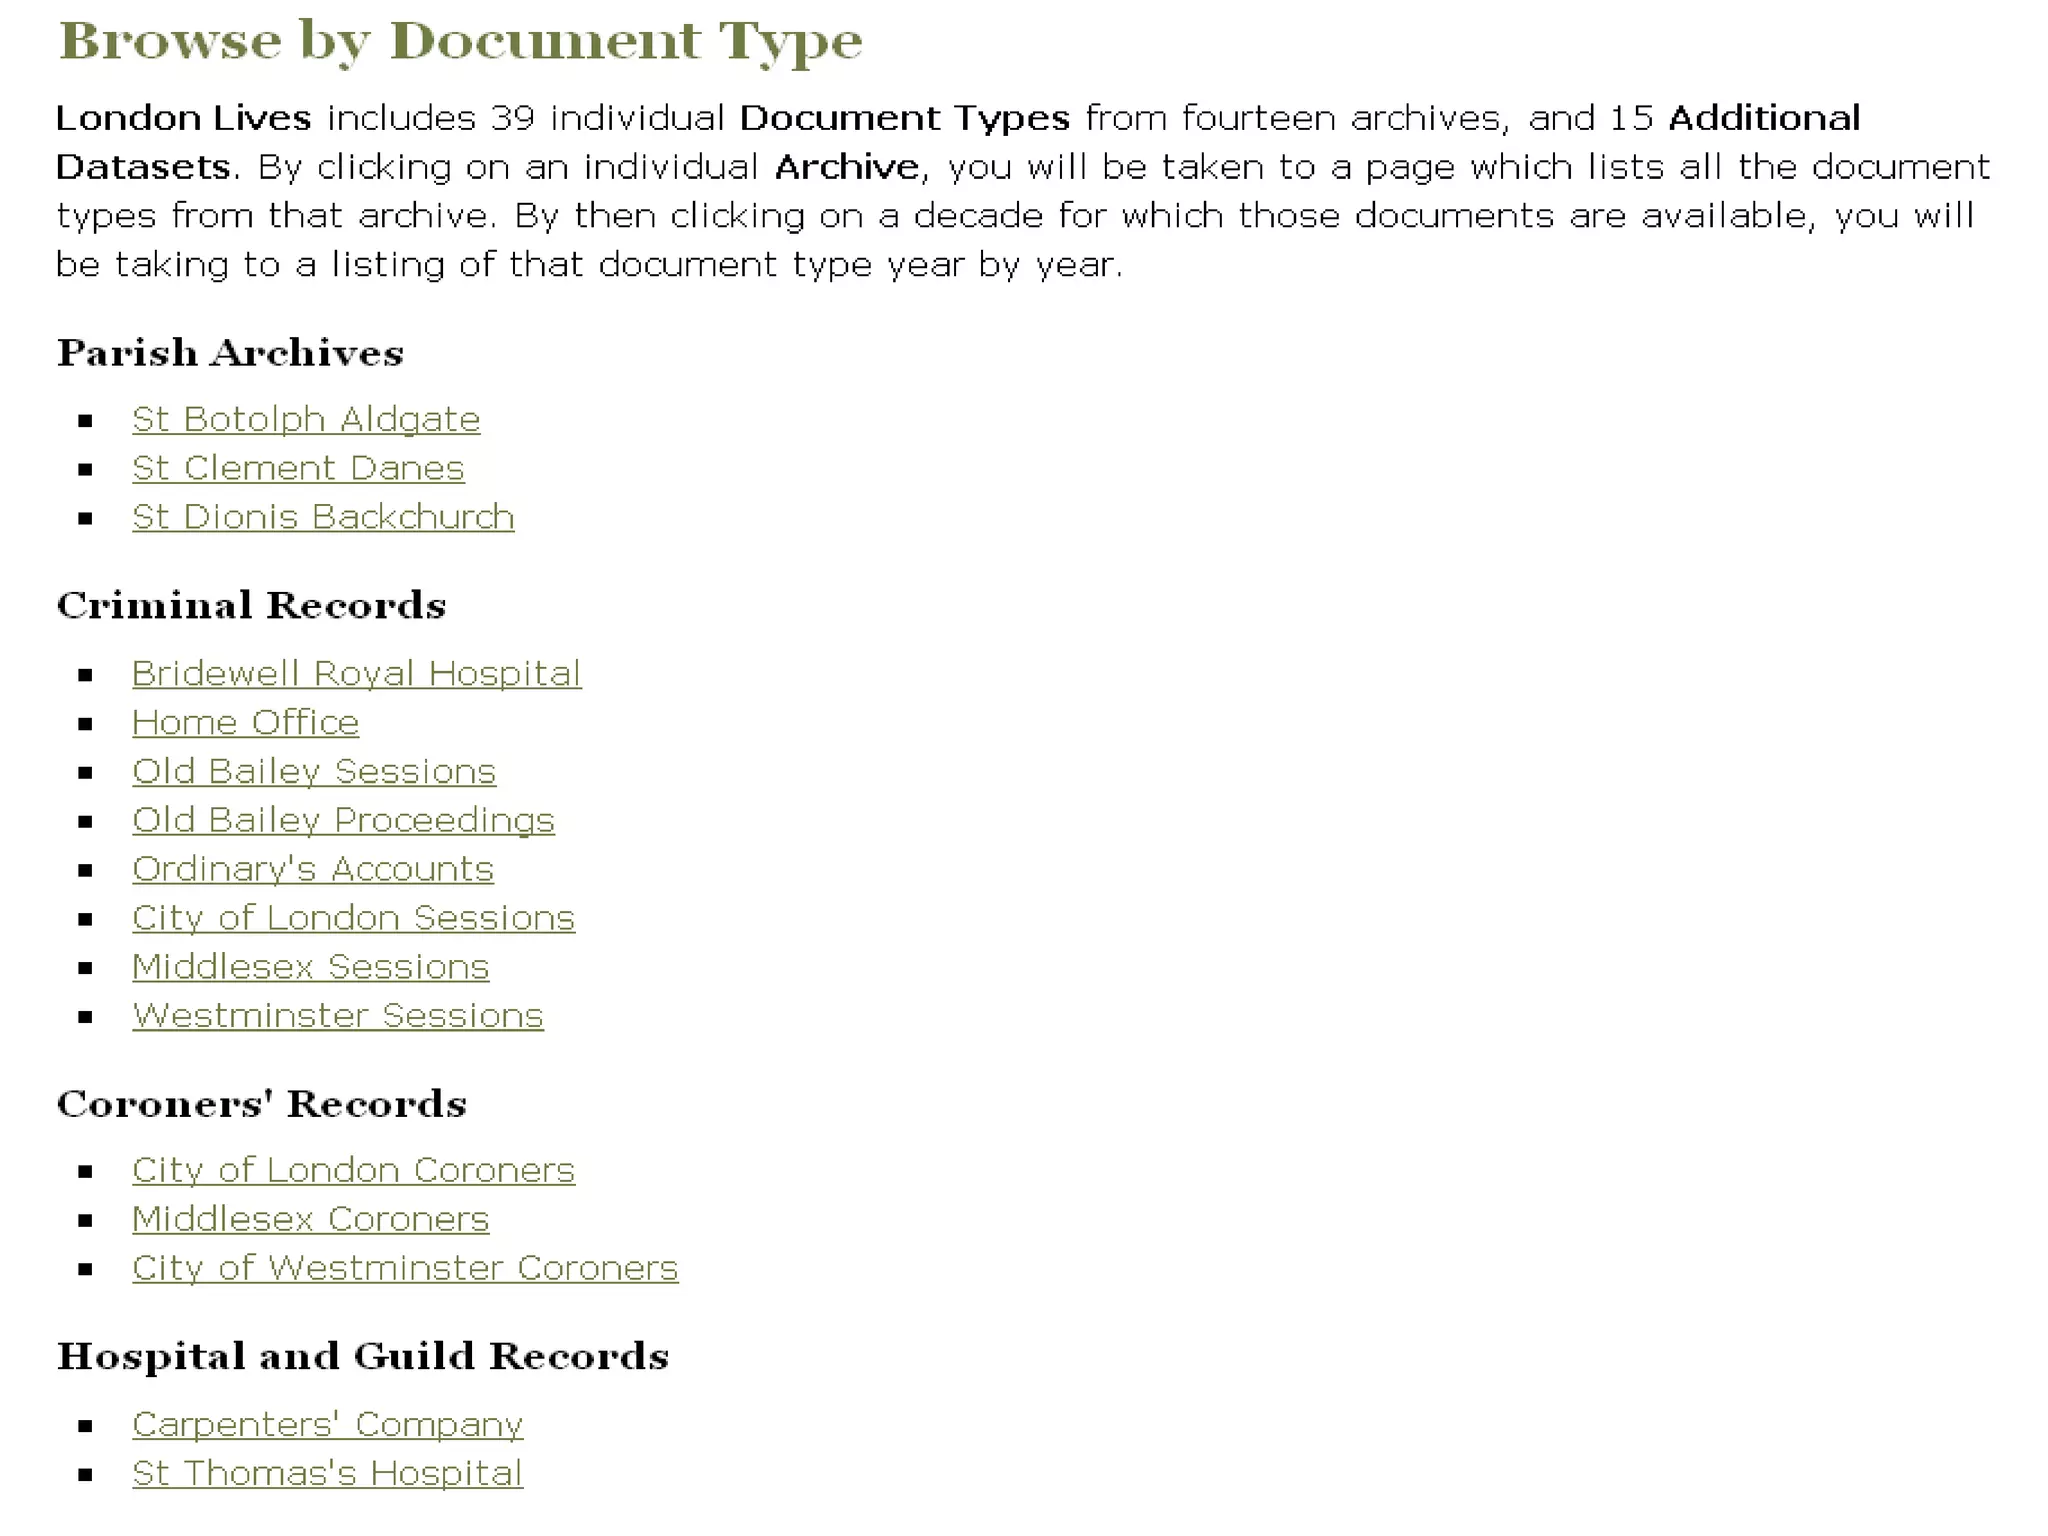The width and height of the screenshot is (2048, 1536).
Task: Open City of Westminster Coroners link
Action: point(405,1268)
